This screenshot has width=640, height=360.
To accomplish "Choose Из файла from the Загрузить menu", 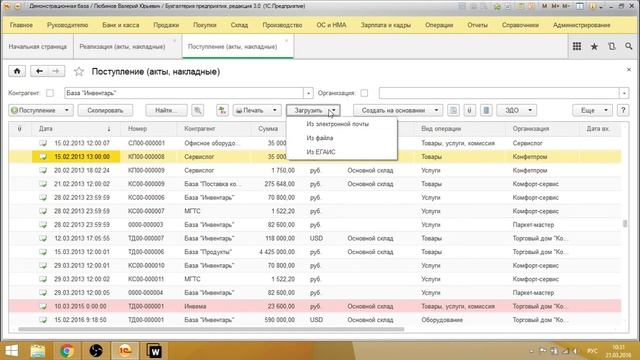I will (x=320, y=138).
